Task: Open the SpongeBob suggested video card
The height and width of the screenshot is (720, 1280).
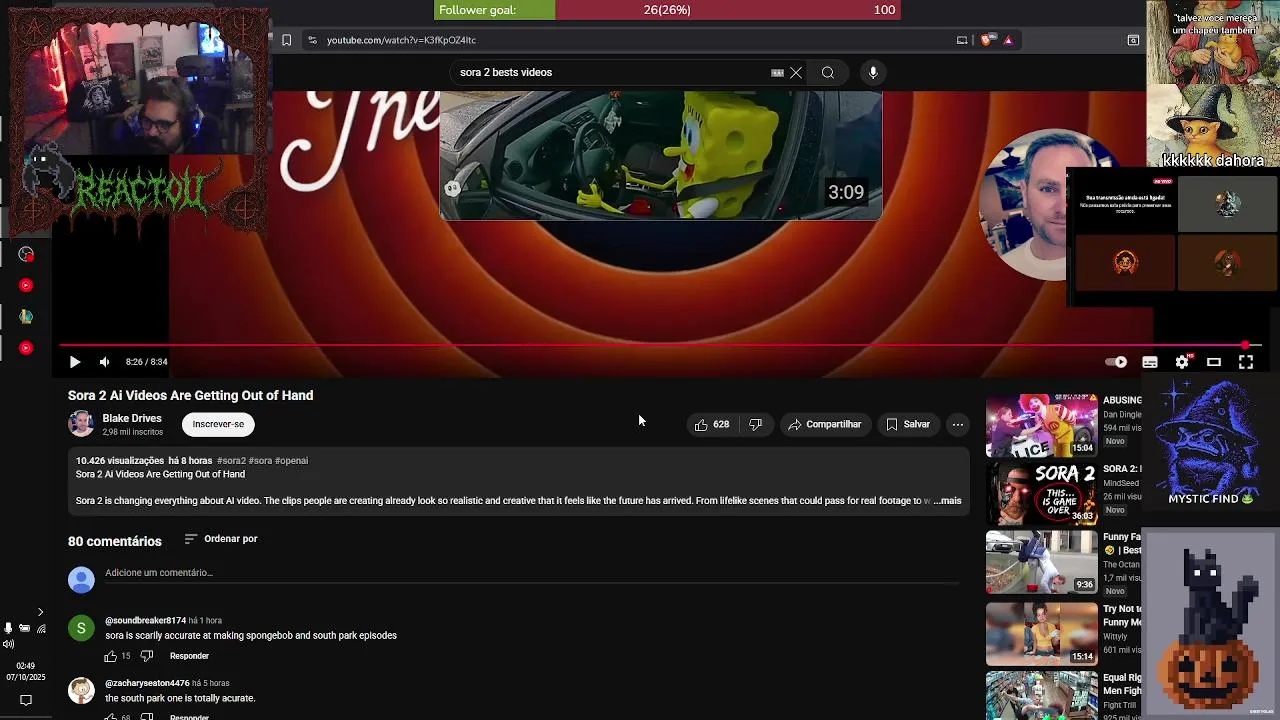Action: coord(661,155)
